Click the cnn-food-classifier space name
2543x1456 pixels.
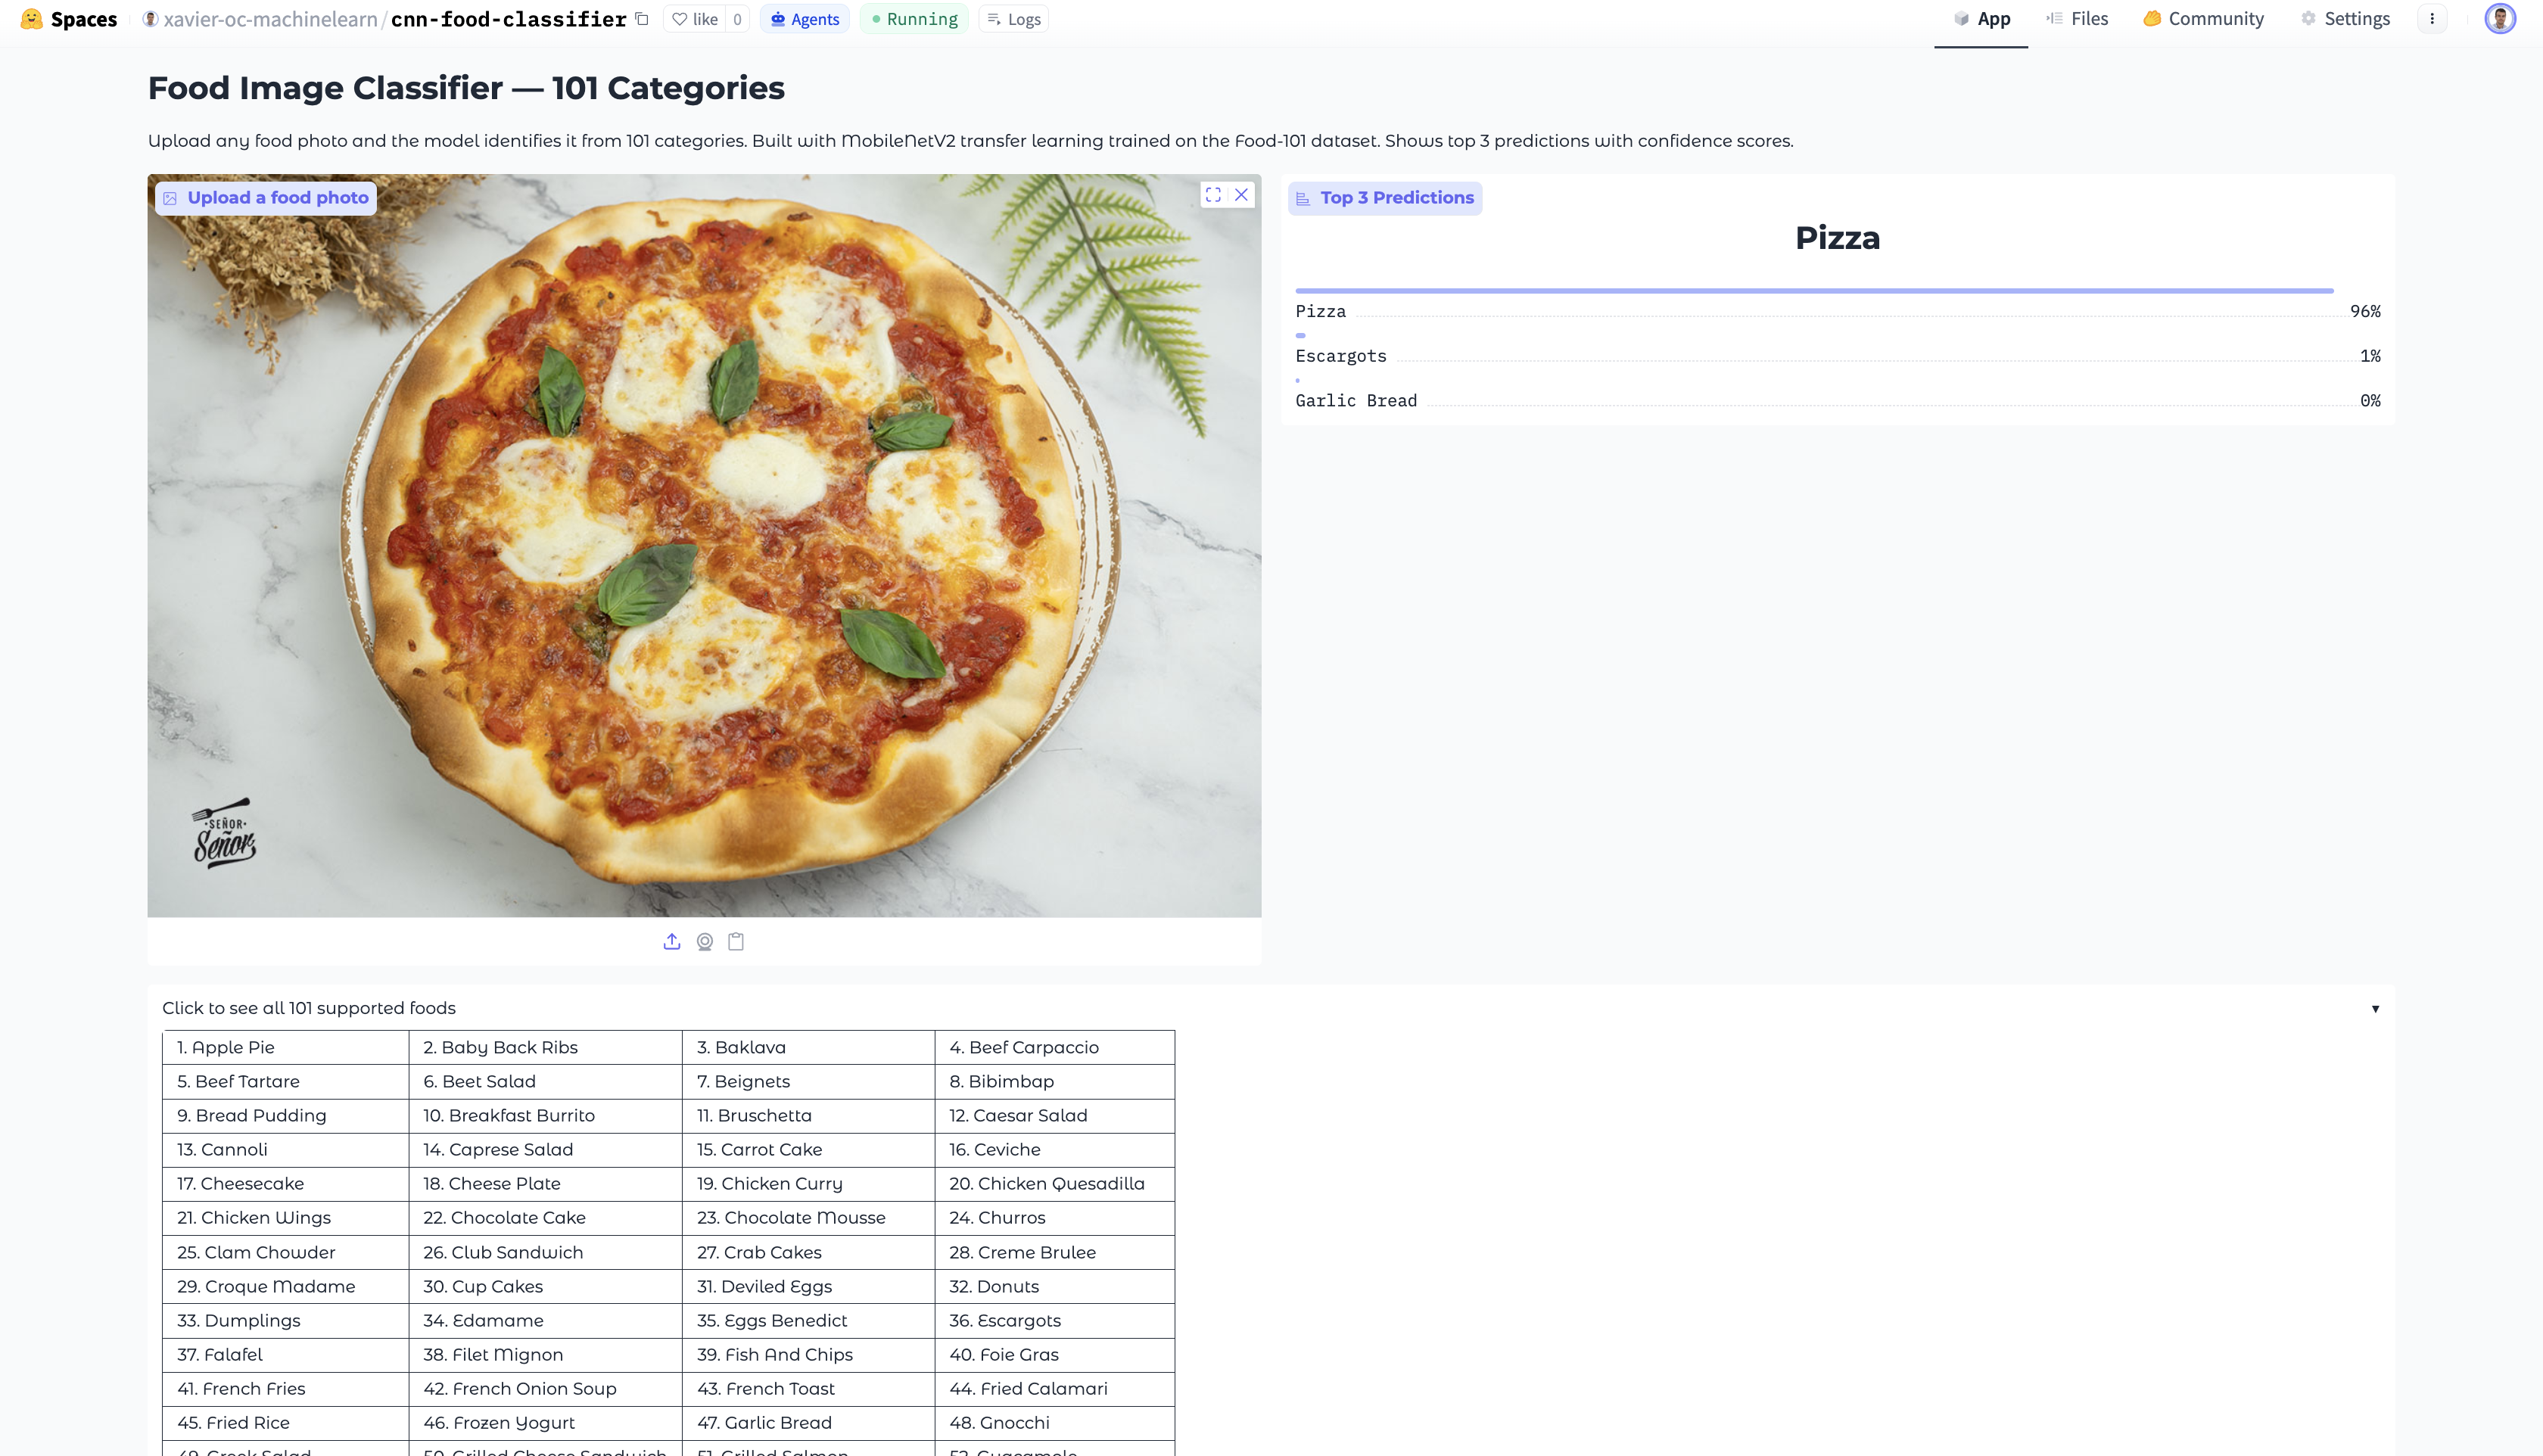pyautogui.click(x=508, y=19)
